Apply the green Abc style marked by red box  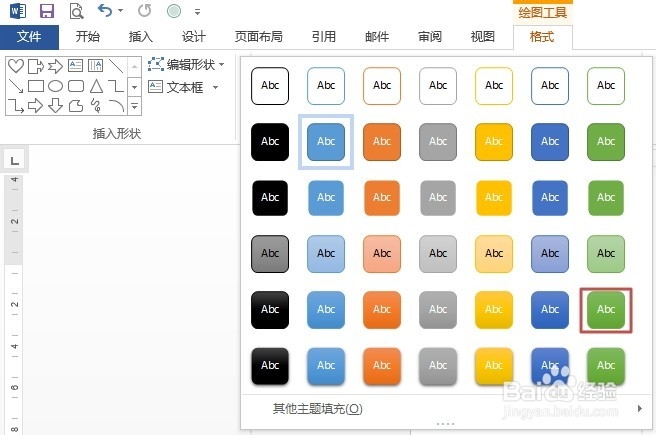(x=606, y=310)
